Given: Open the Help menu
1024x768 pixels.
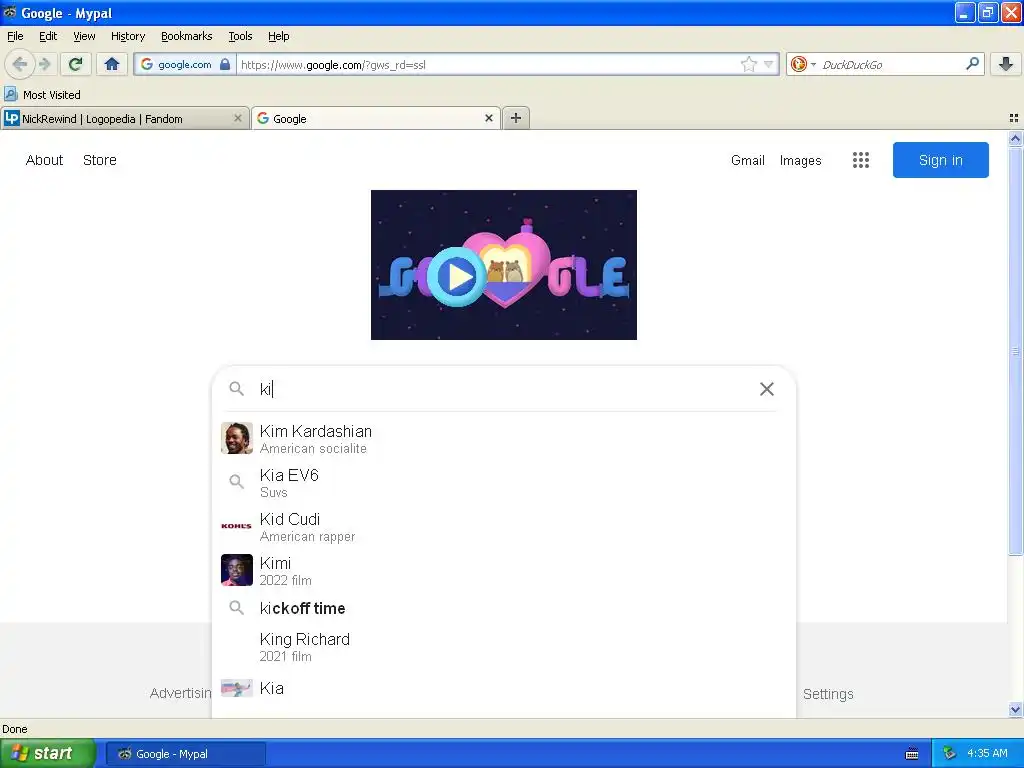Looking at the screenshot, I should (x=279, y=36).
